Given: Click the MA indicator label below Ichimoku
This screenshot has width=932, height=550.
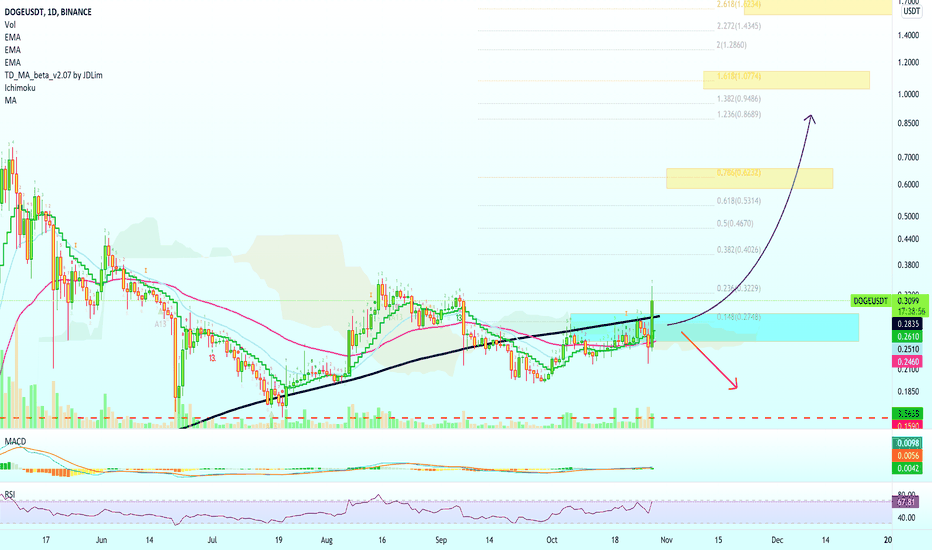Looking at the screenshot, I should (11, 100).
